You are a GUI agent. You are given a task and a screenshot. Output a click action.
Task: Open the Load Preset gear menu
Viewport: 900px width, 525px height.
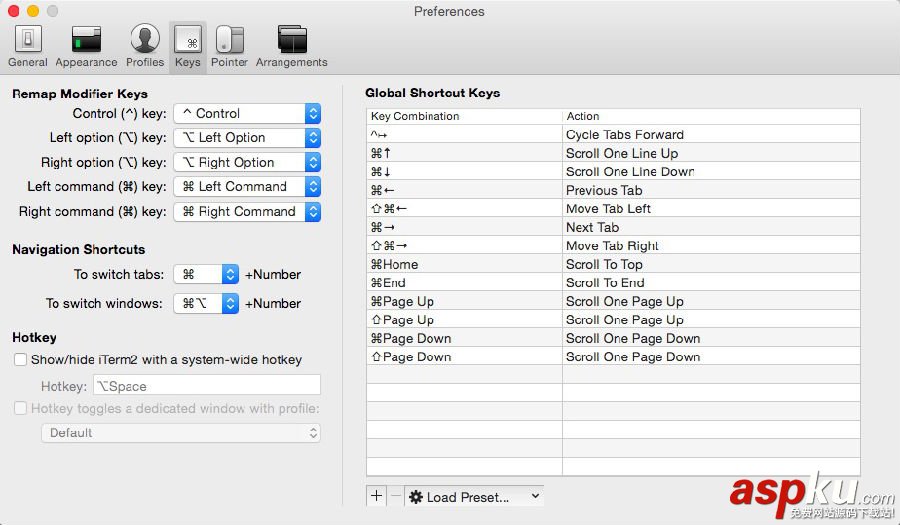click(474, 496)
